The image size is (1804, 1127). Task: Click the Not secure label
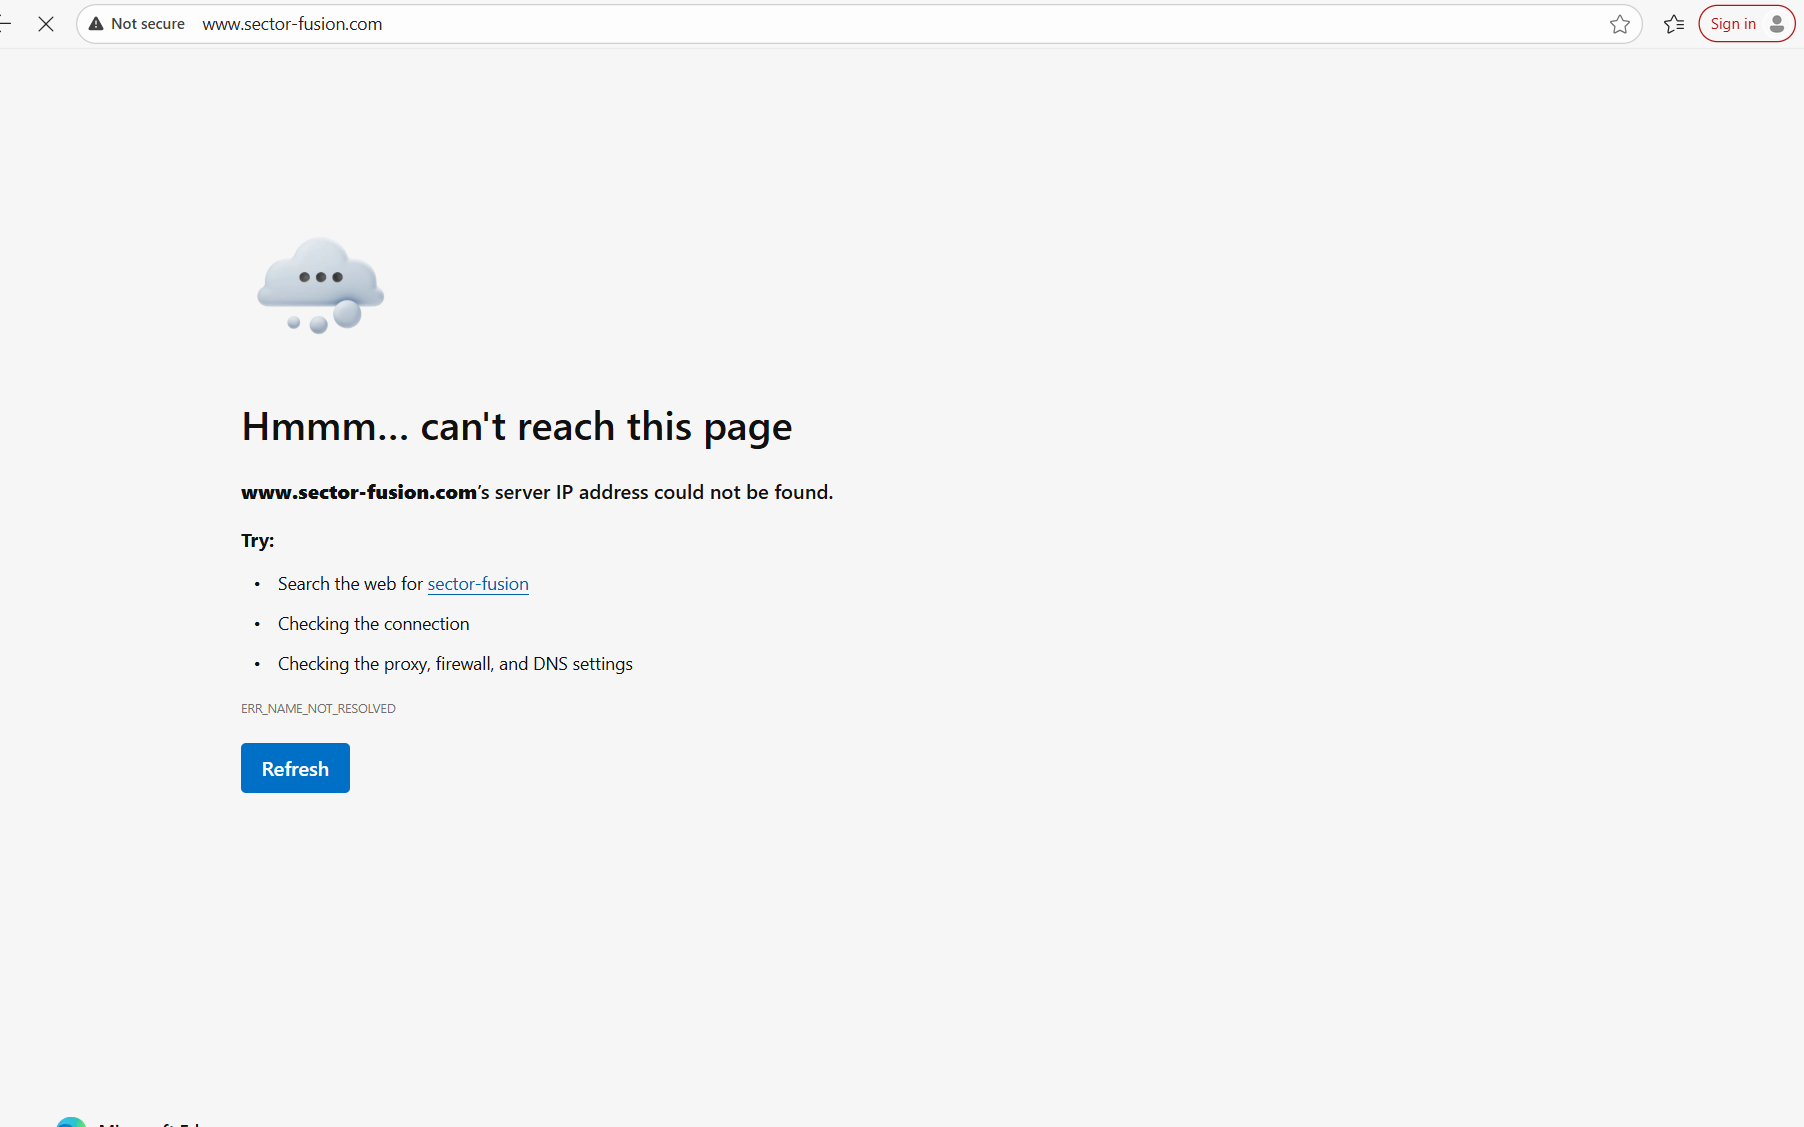click(147, 24)
